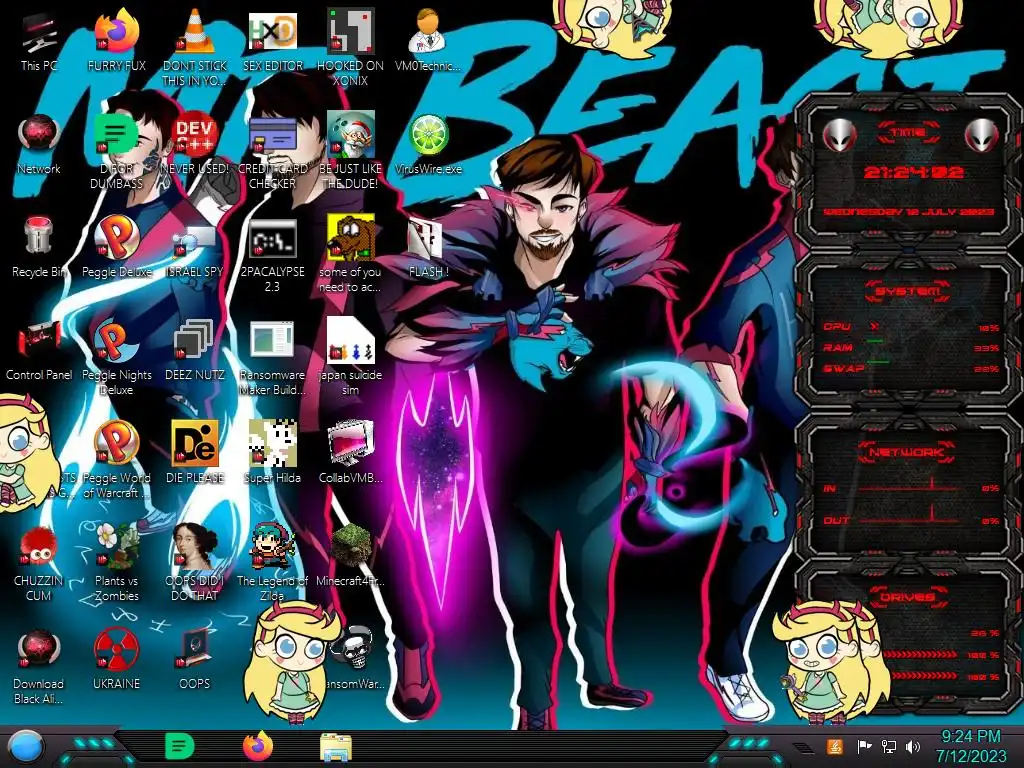
Task: Launch The Legend of Zilda icon
Action: (272, 563)
